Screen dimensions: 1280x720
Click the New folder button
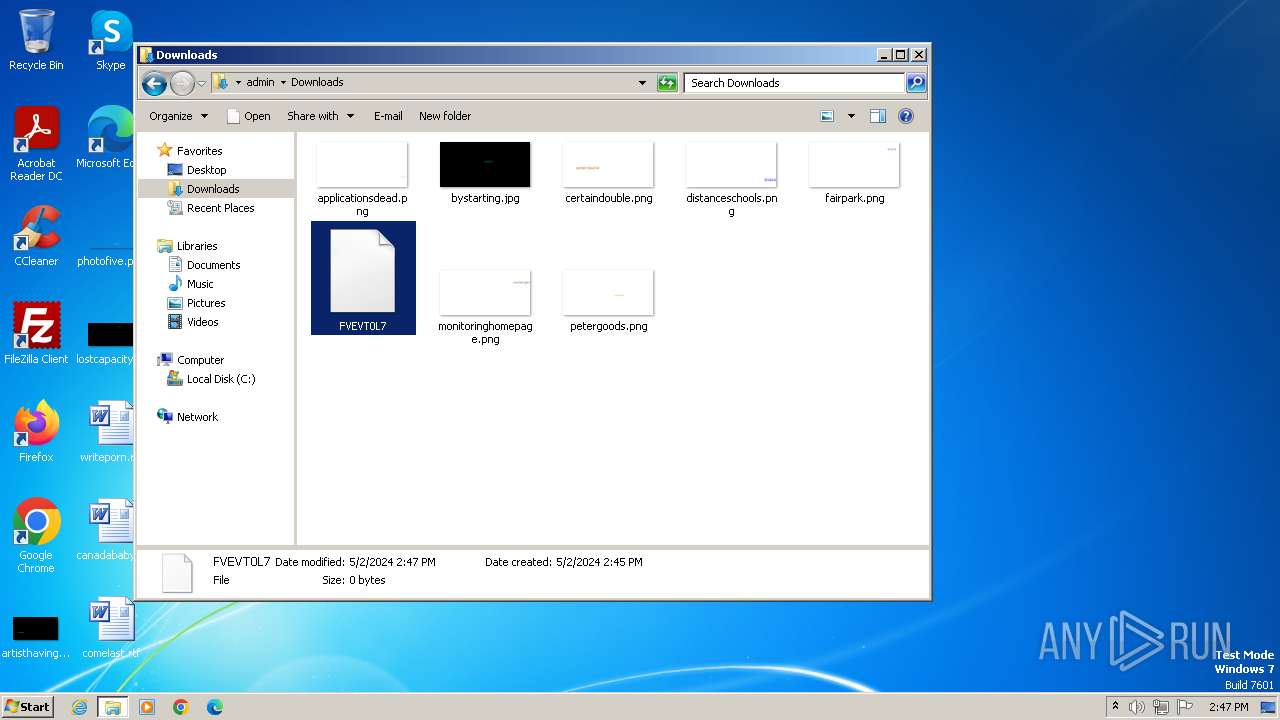pos(445,116)
